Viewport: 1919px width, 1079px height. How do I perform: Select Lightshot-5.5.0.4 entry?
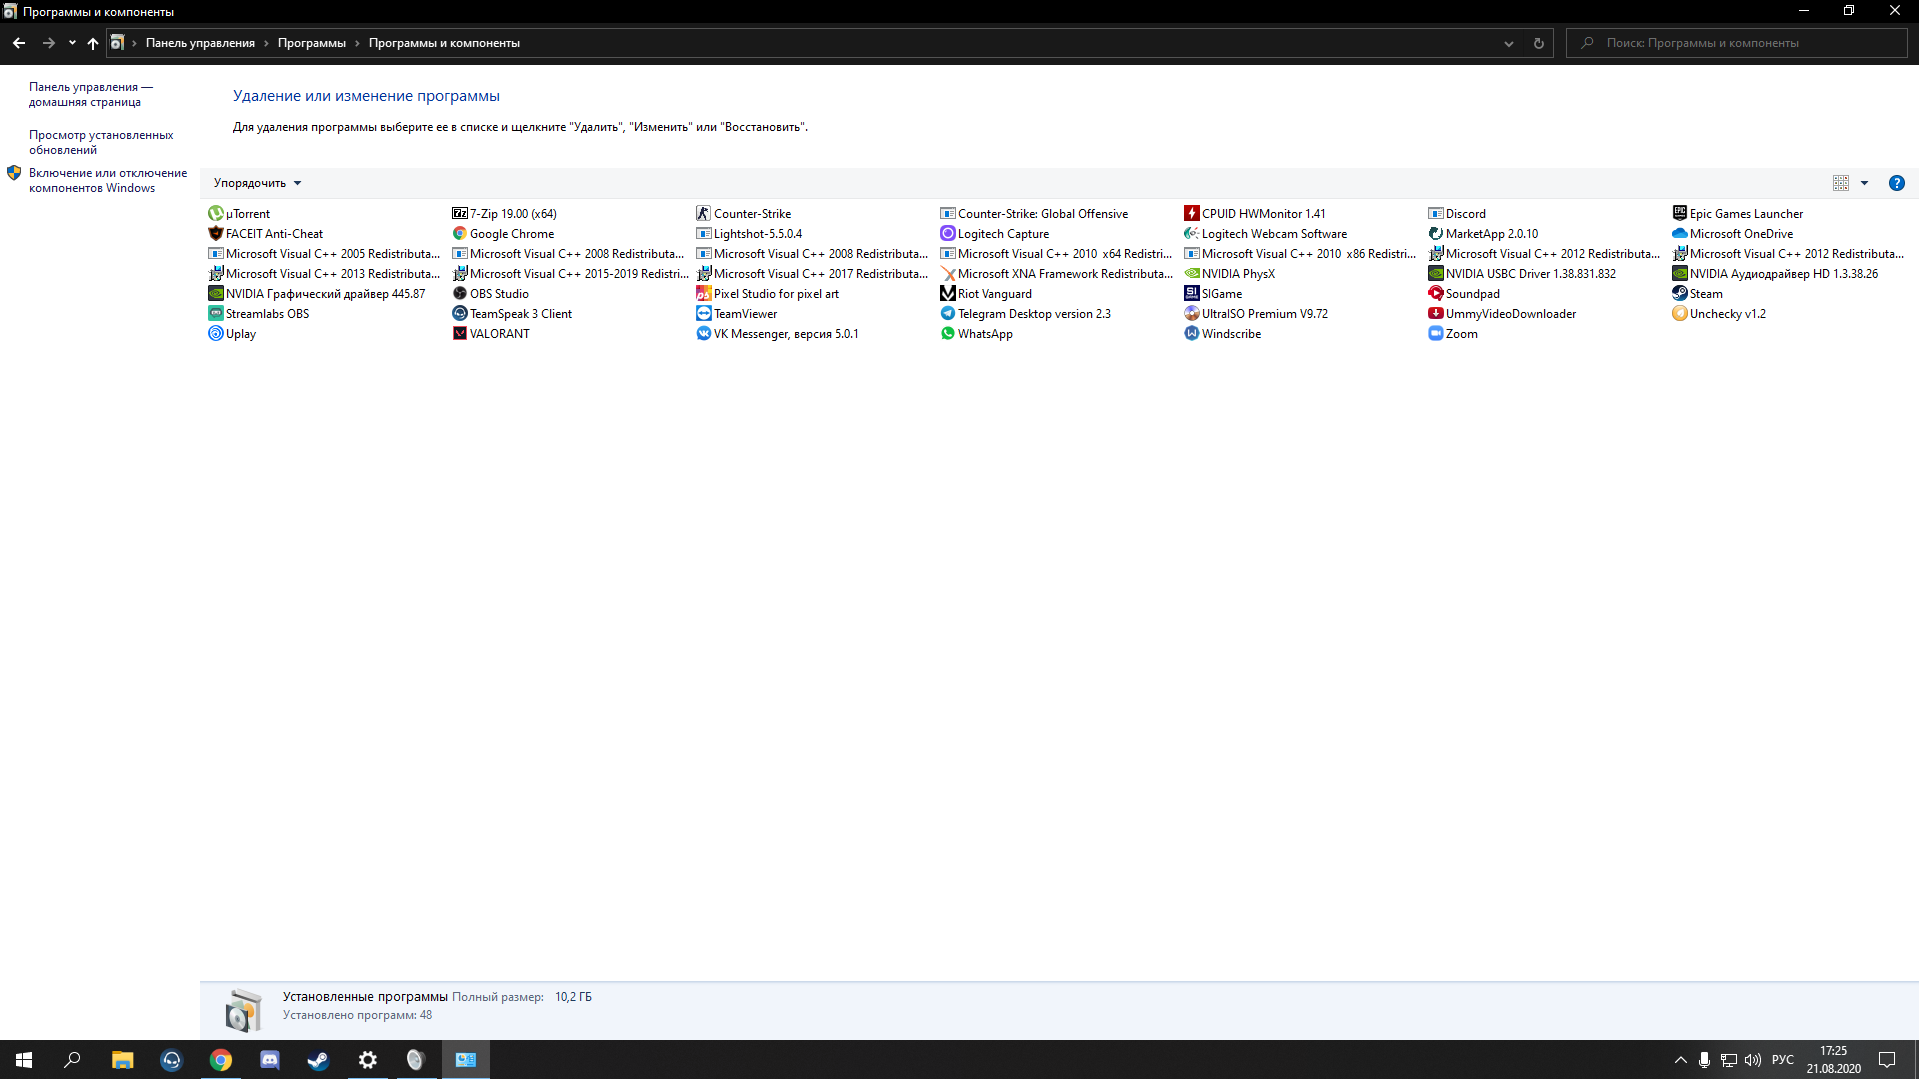tap(749, 234)
